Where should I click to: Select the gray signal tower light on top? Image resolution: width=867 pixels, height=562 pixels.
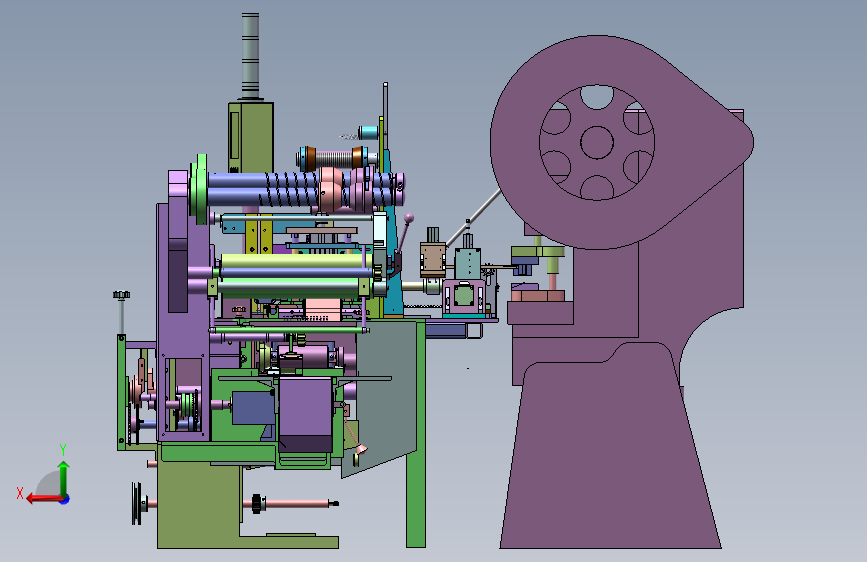coord(250,56)
